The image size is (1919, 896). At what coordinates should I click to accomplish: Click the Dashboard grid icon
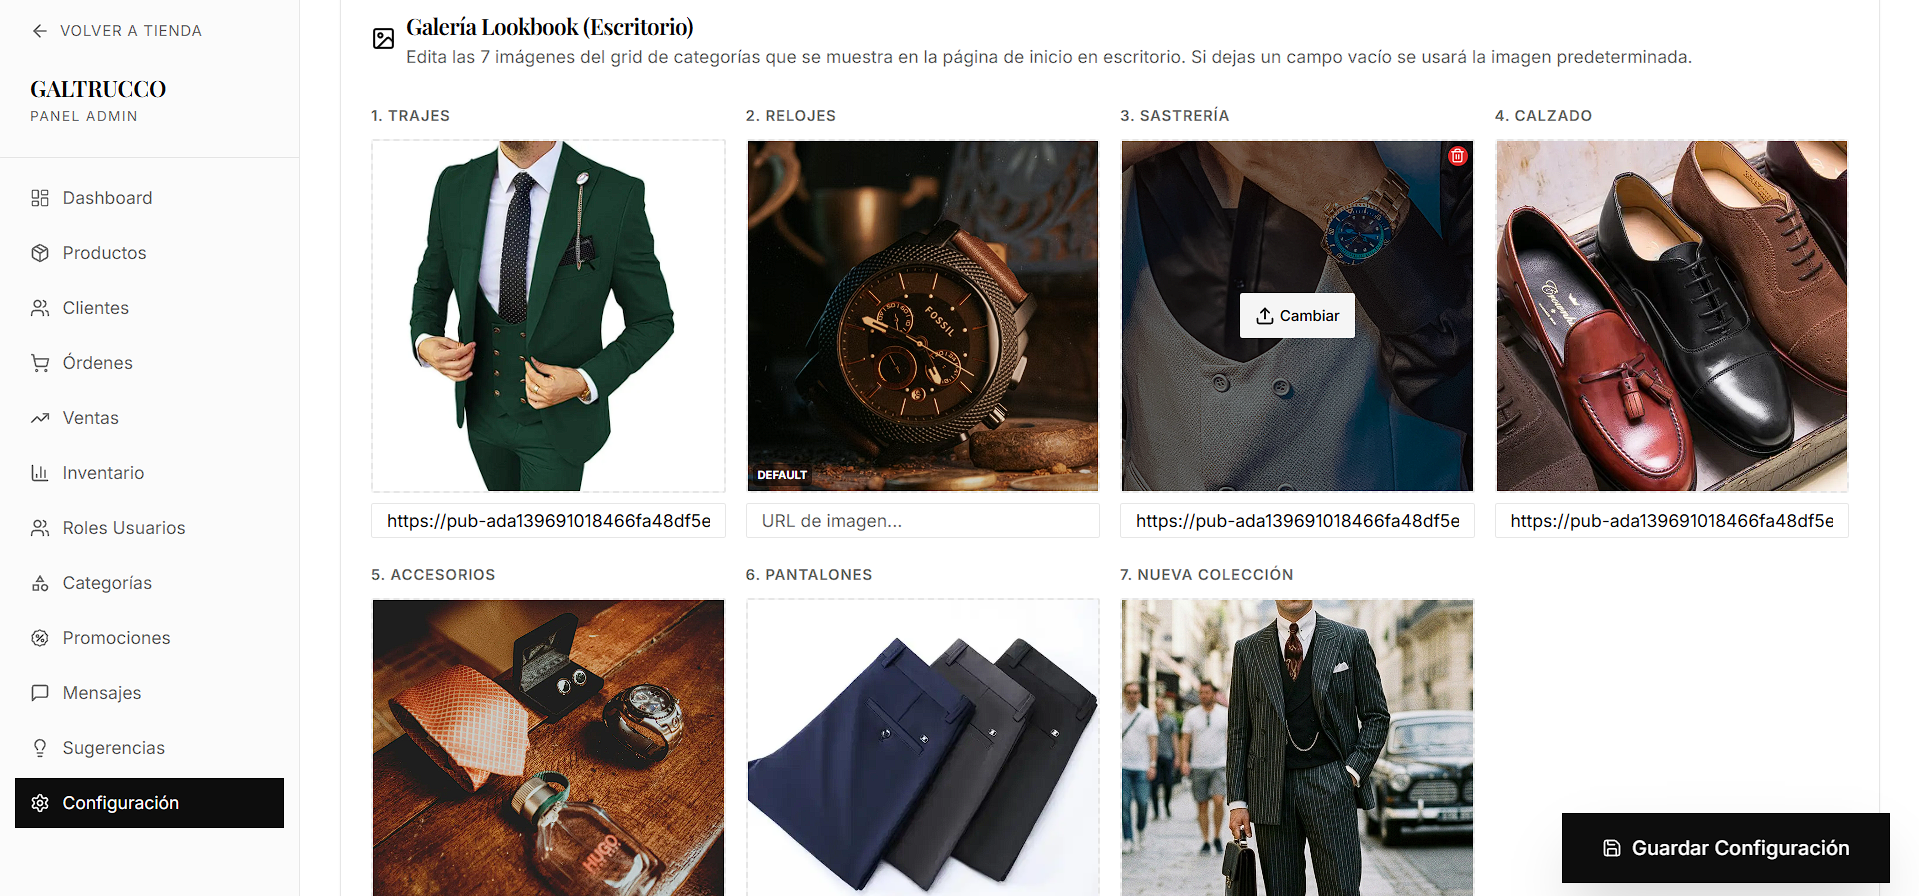click(40, 198)
